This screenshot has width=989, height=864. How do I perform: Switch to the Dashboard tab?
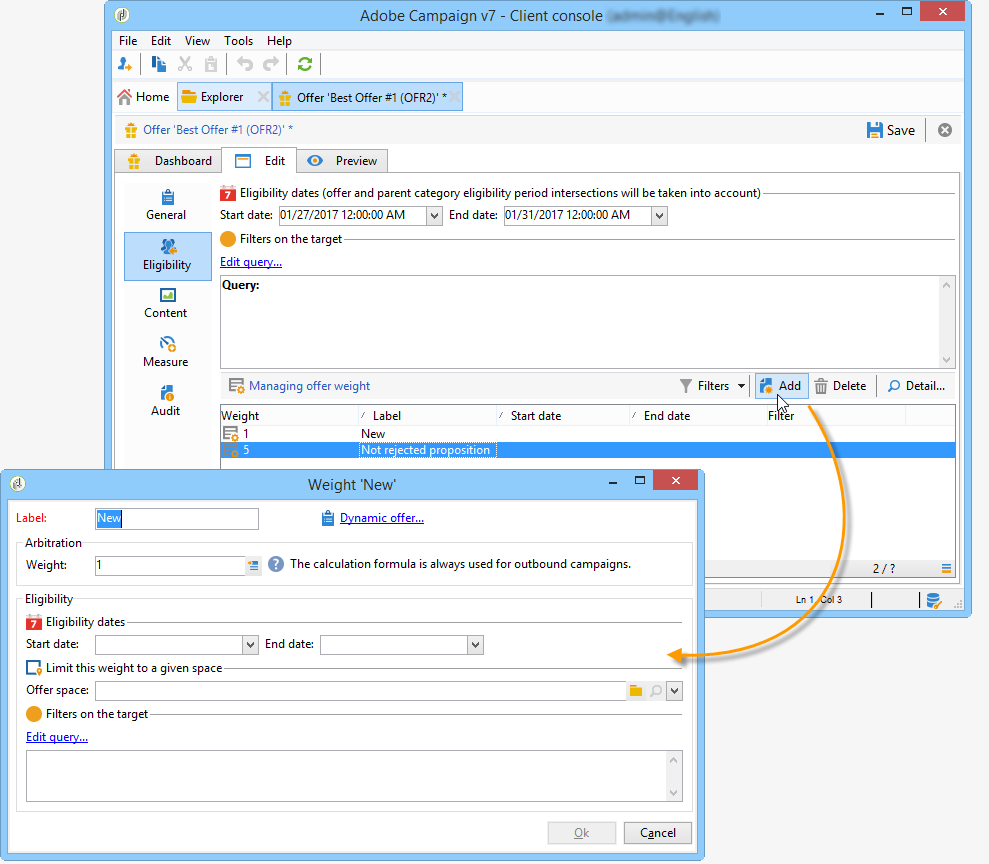click(x=168, y=161)
